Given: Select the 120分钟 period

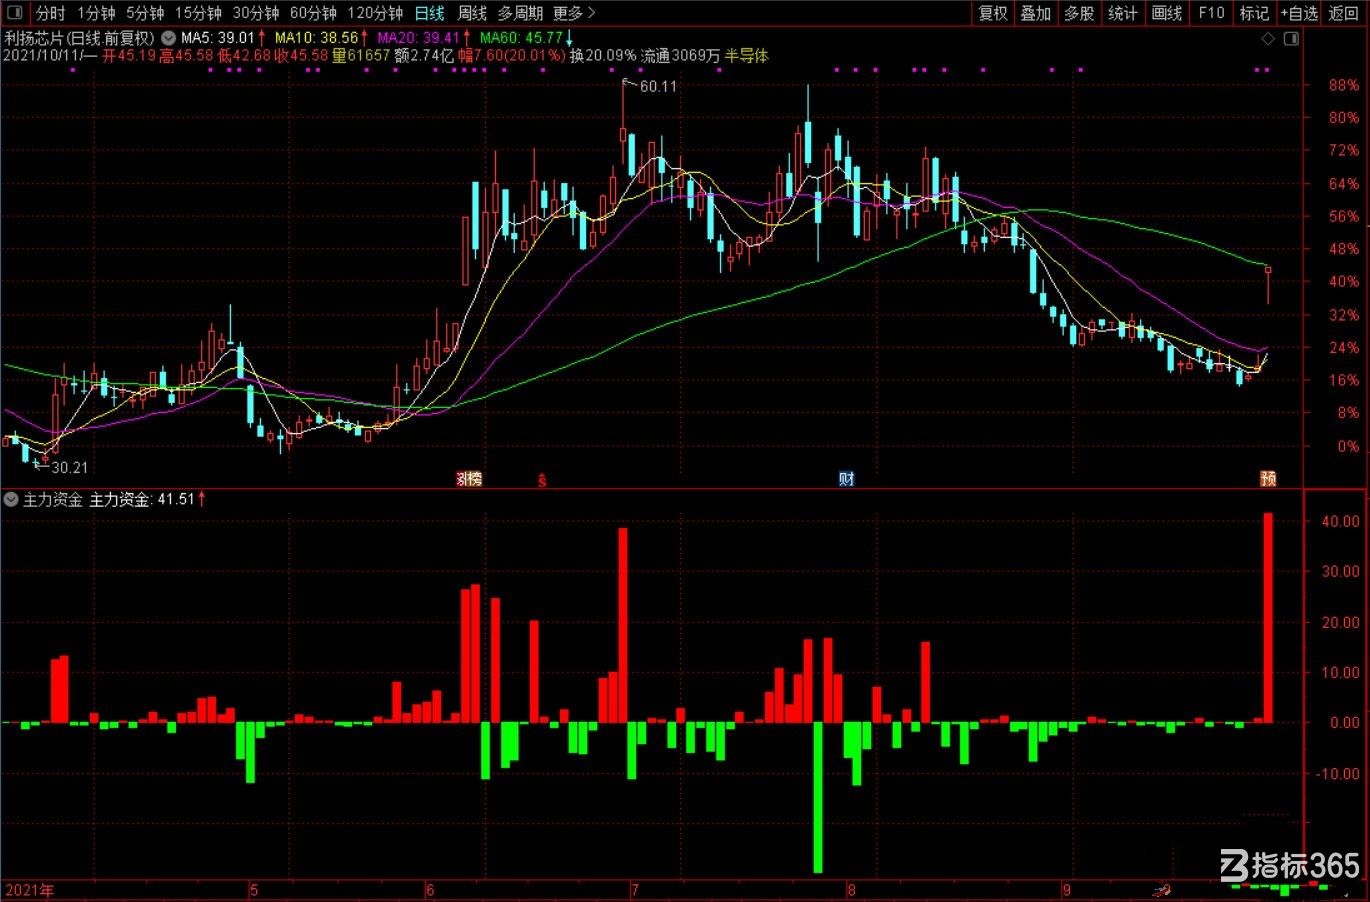Looking at the screenshot, I should [375, 13].
